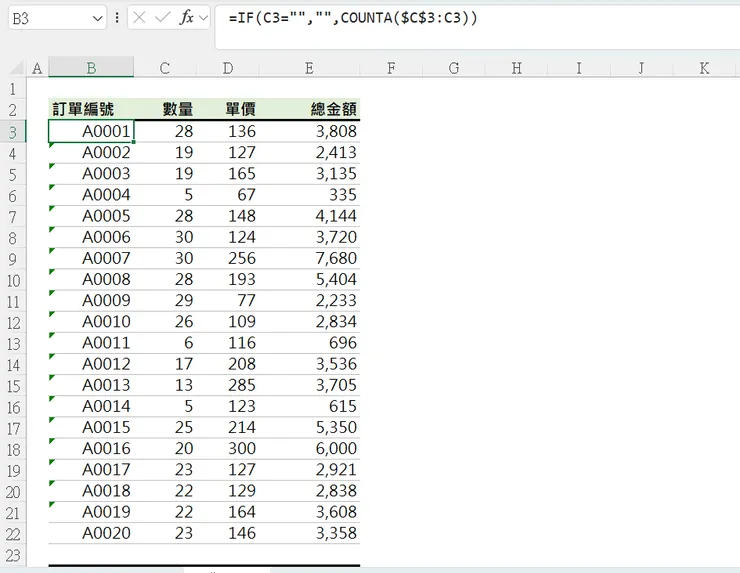Select row 22 header
740x573 pixels.
(x=13, y=533)
